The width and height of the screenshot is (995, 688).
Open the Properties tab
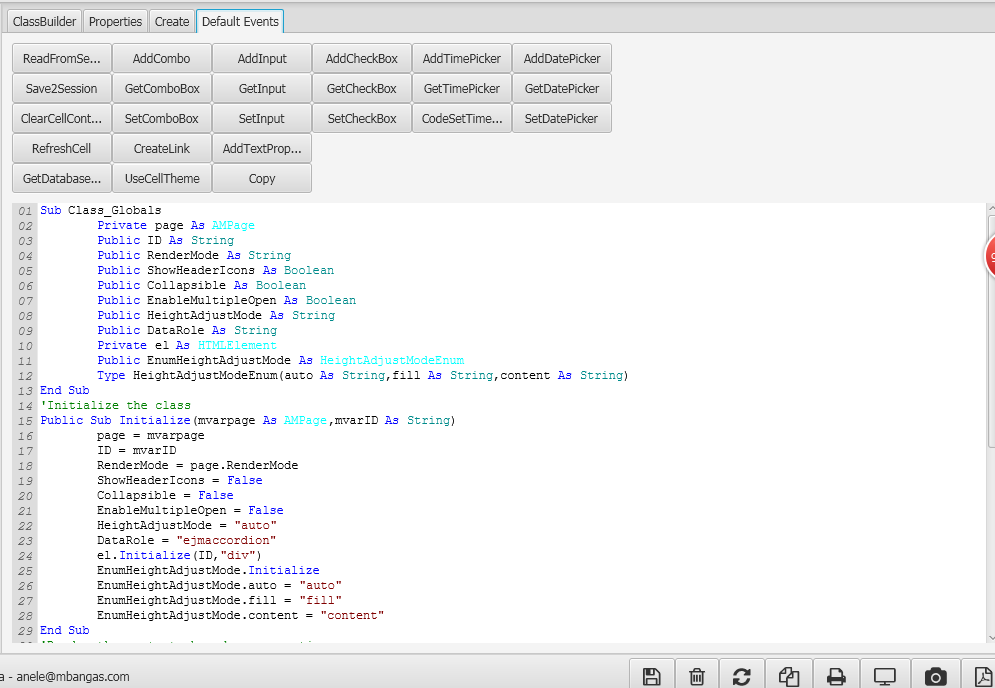point(116,21)
